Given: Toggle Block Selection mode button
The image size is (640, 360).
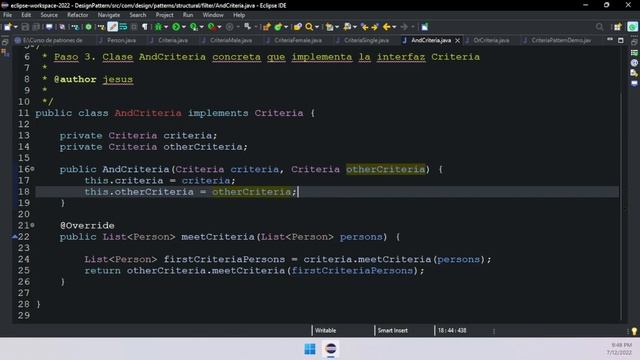Looking at the screenshot, I should 134,27.
